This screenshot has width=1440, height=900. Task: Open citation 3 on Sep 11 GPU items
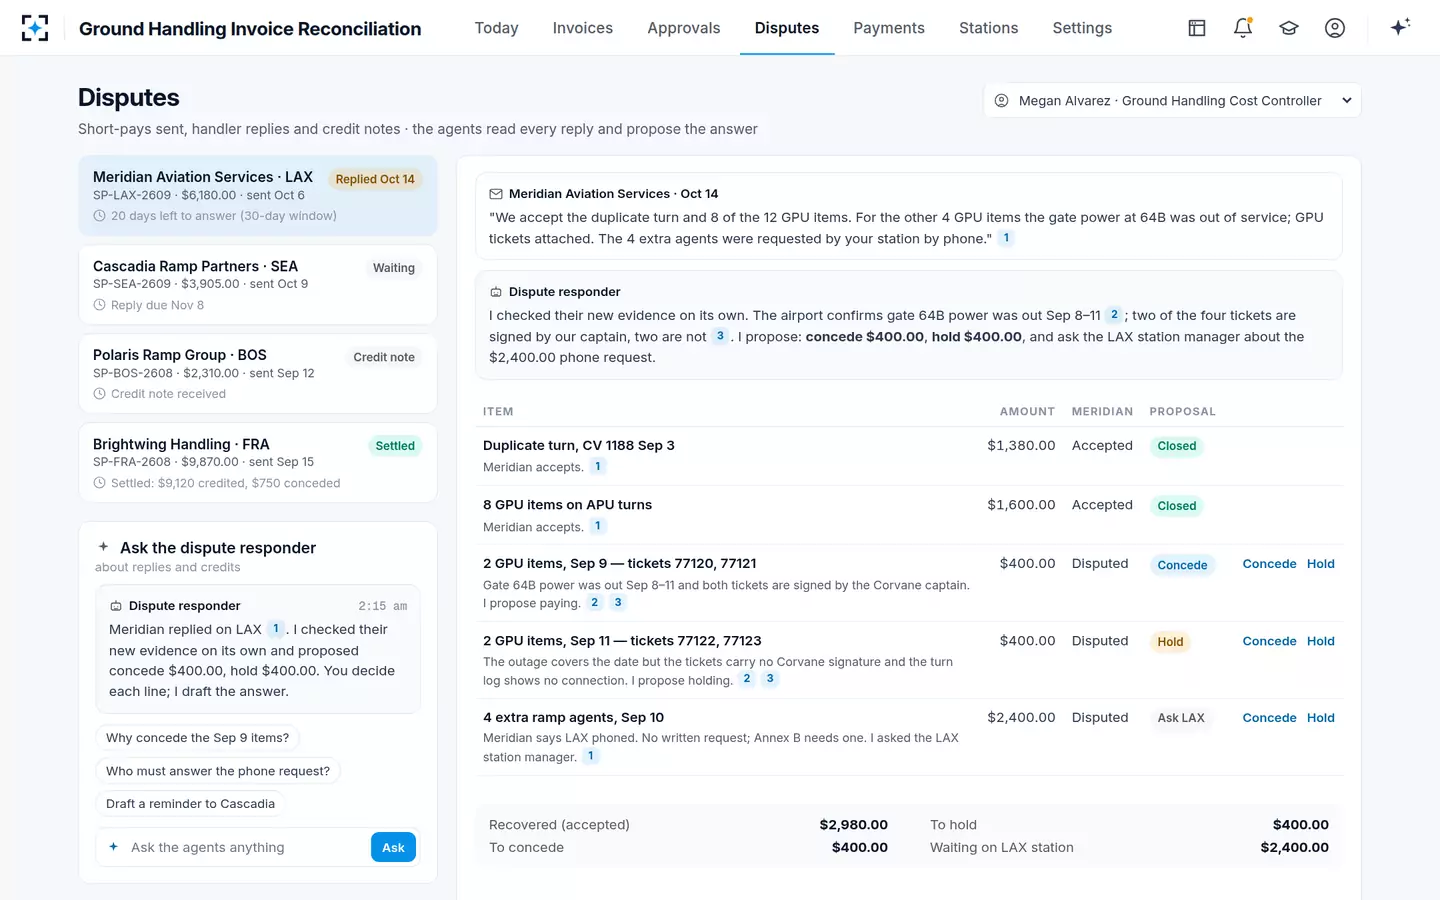point(770,679)
